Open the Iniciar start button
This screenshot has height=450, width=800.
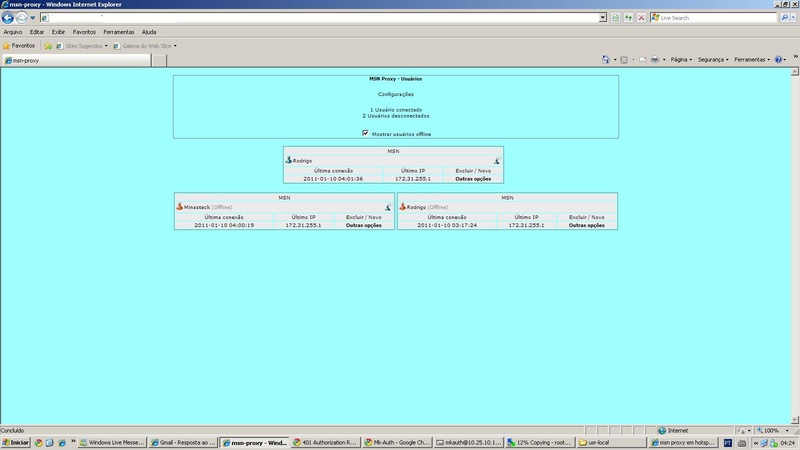tap(16, 443)
